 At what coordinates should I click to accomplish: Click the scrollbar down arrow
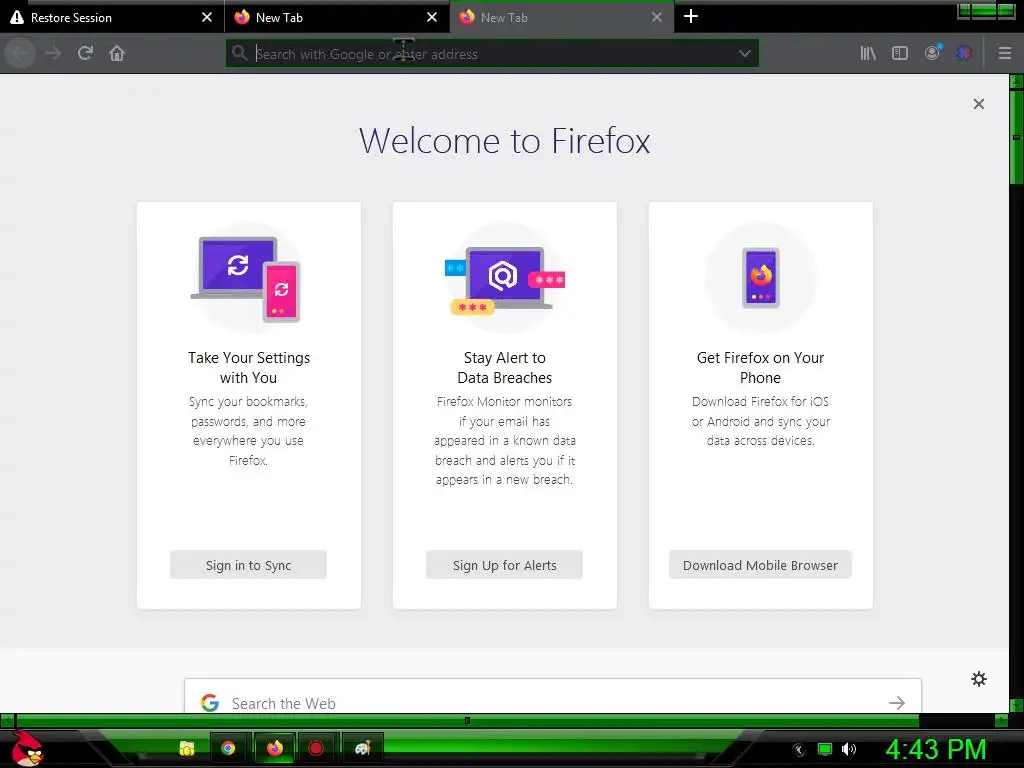[x=1016, y=705]
